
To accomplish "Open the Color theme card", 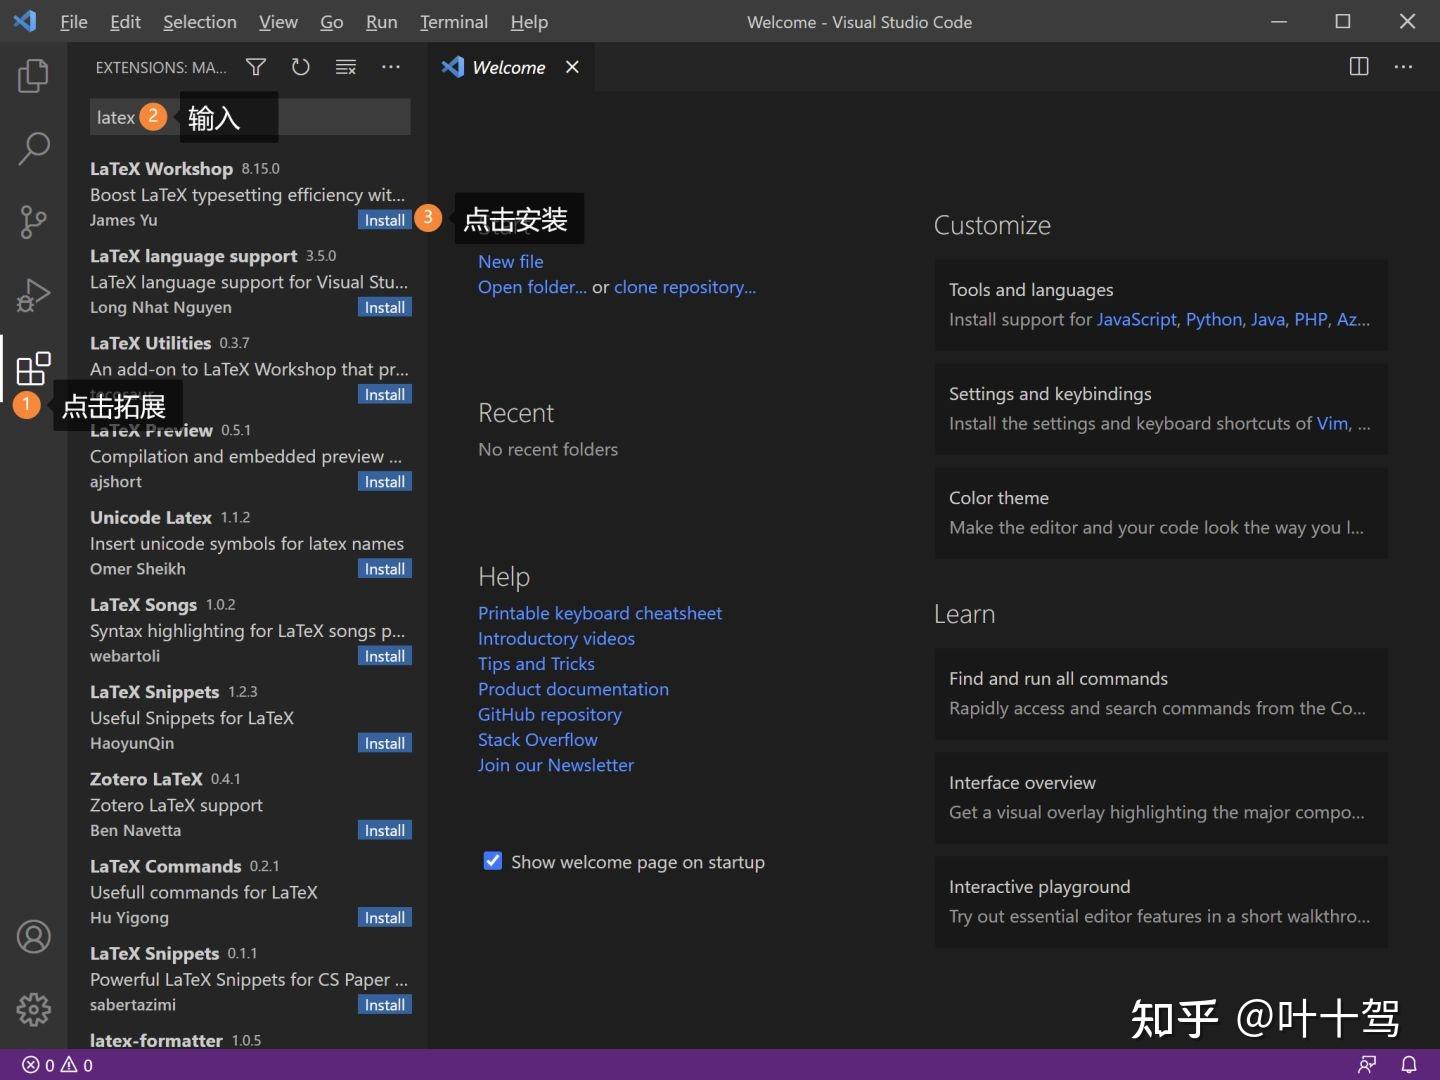I will click(1161, 513).
